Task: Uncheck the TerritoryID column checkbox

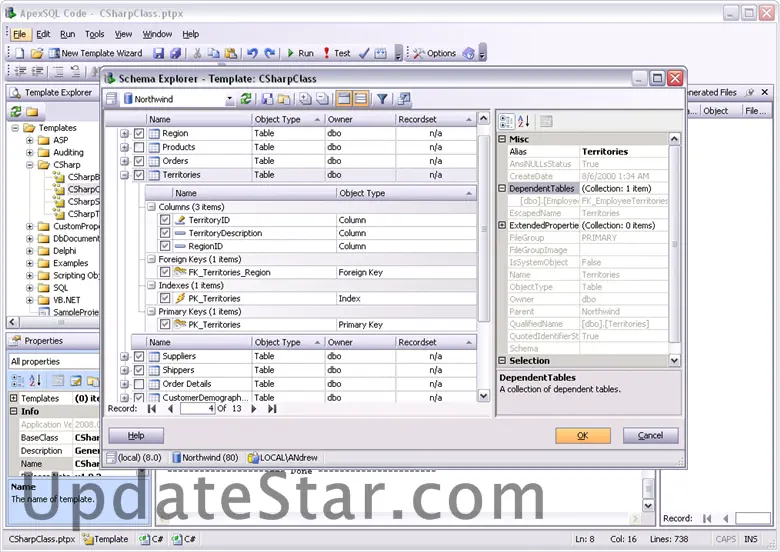Action: (165, 220)
